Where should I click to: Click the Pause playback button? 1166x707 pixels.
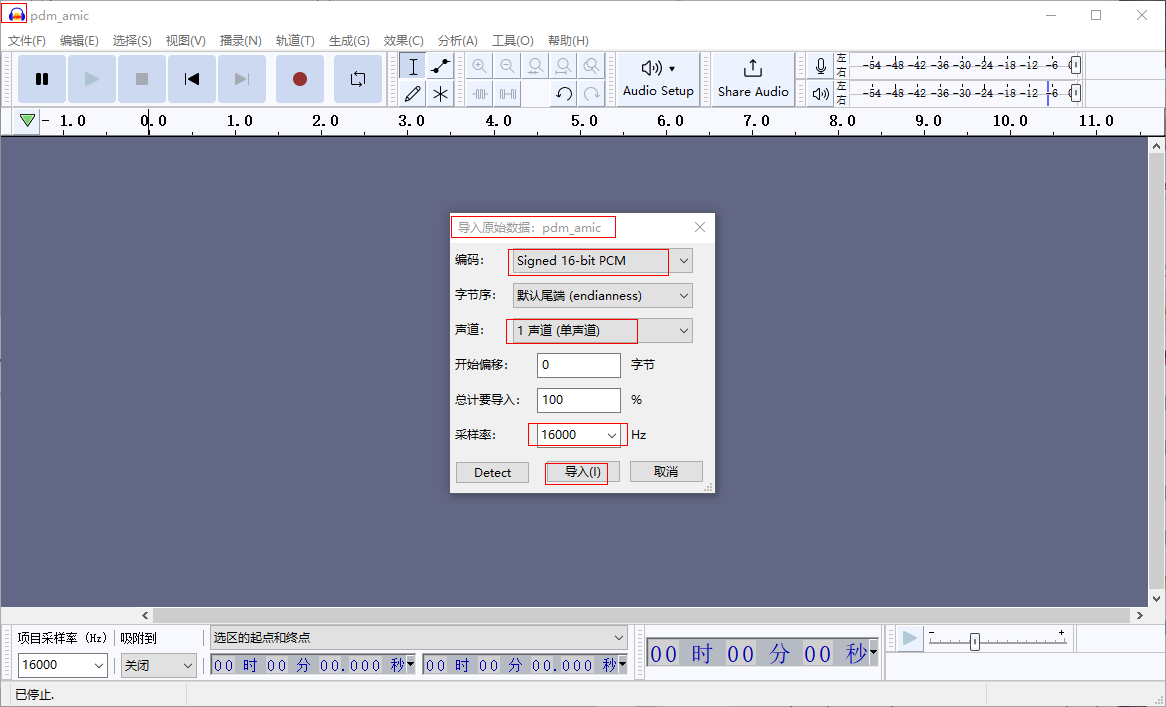(42, 79)
